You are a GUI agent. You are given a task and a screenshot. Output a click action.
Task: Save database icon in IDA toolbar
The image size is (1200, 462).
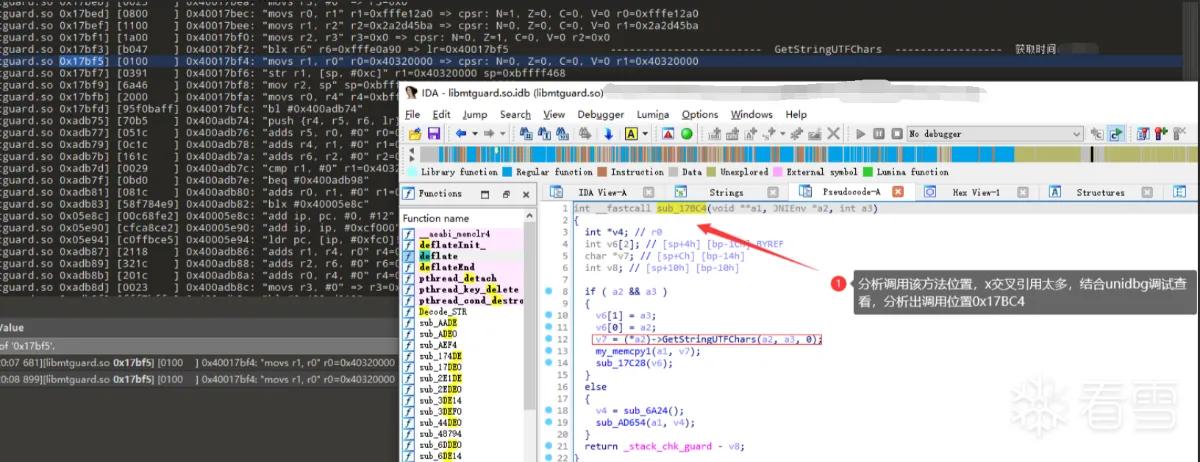pyautogui.click(x=434, y=133)
